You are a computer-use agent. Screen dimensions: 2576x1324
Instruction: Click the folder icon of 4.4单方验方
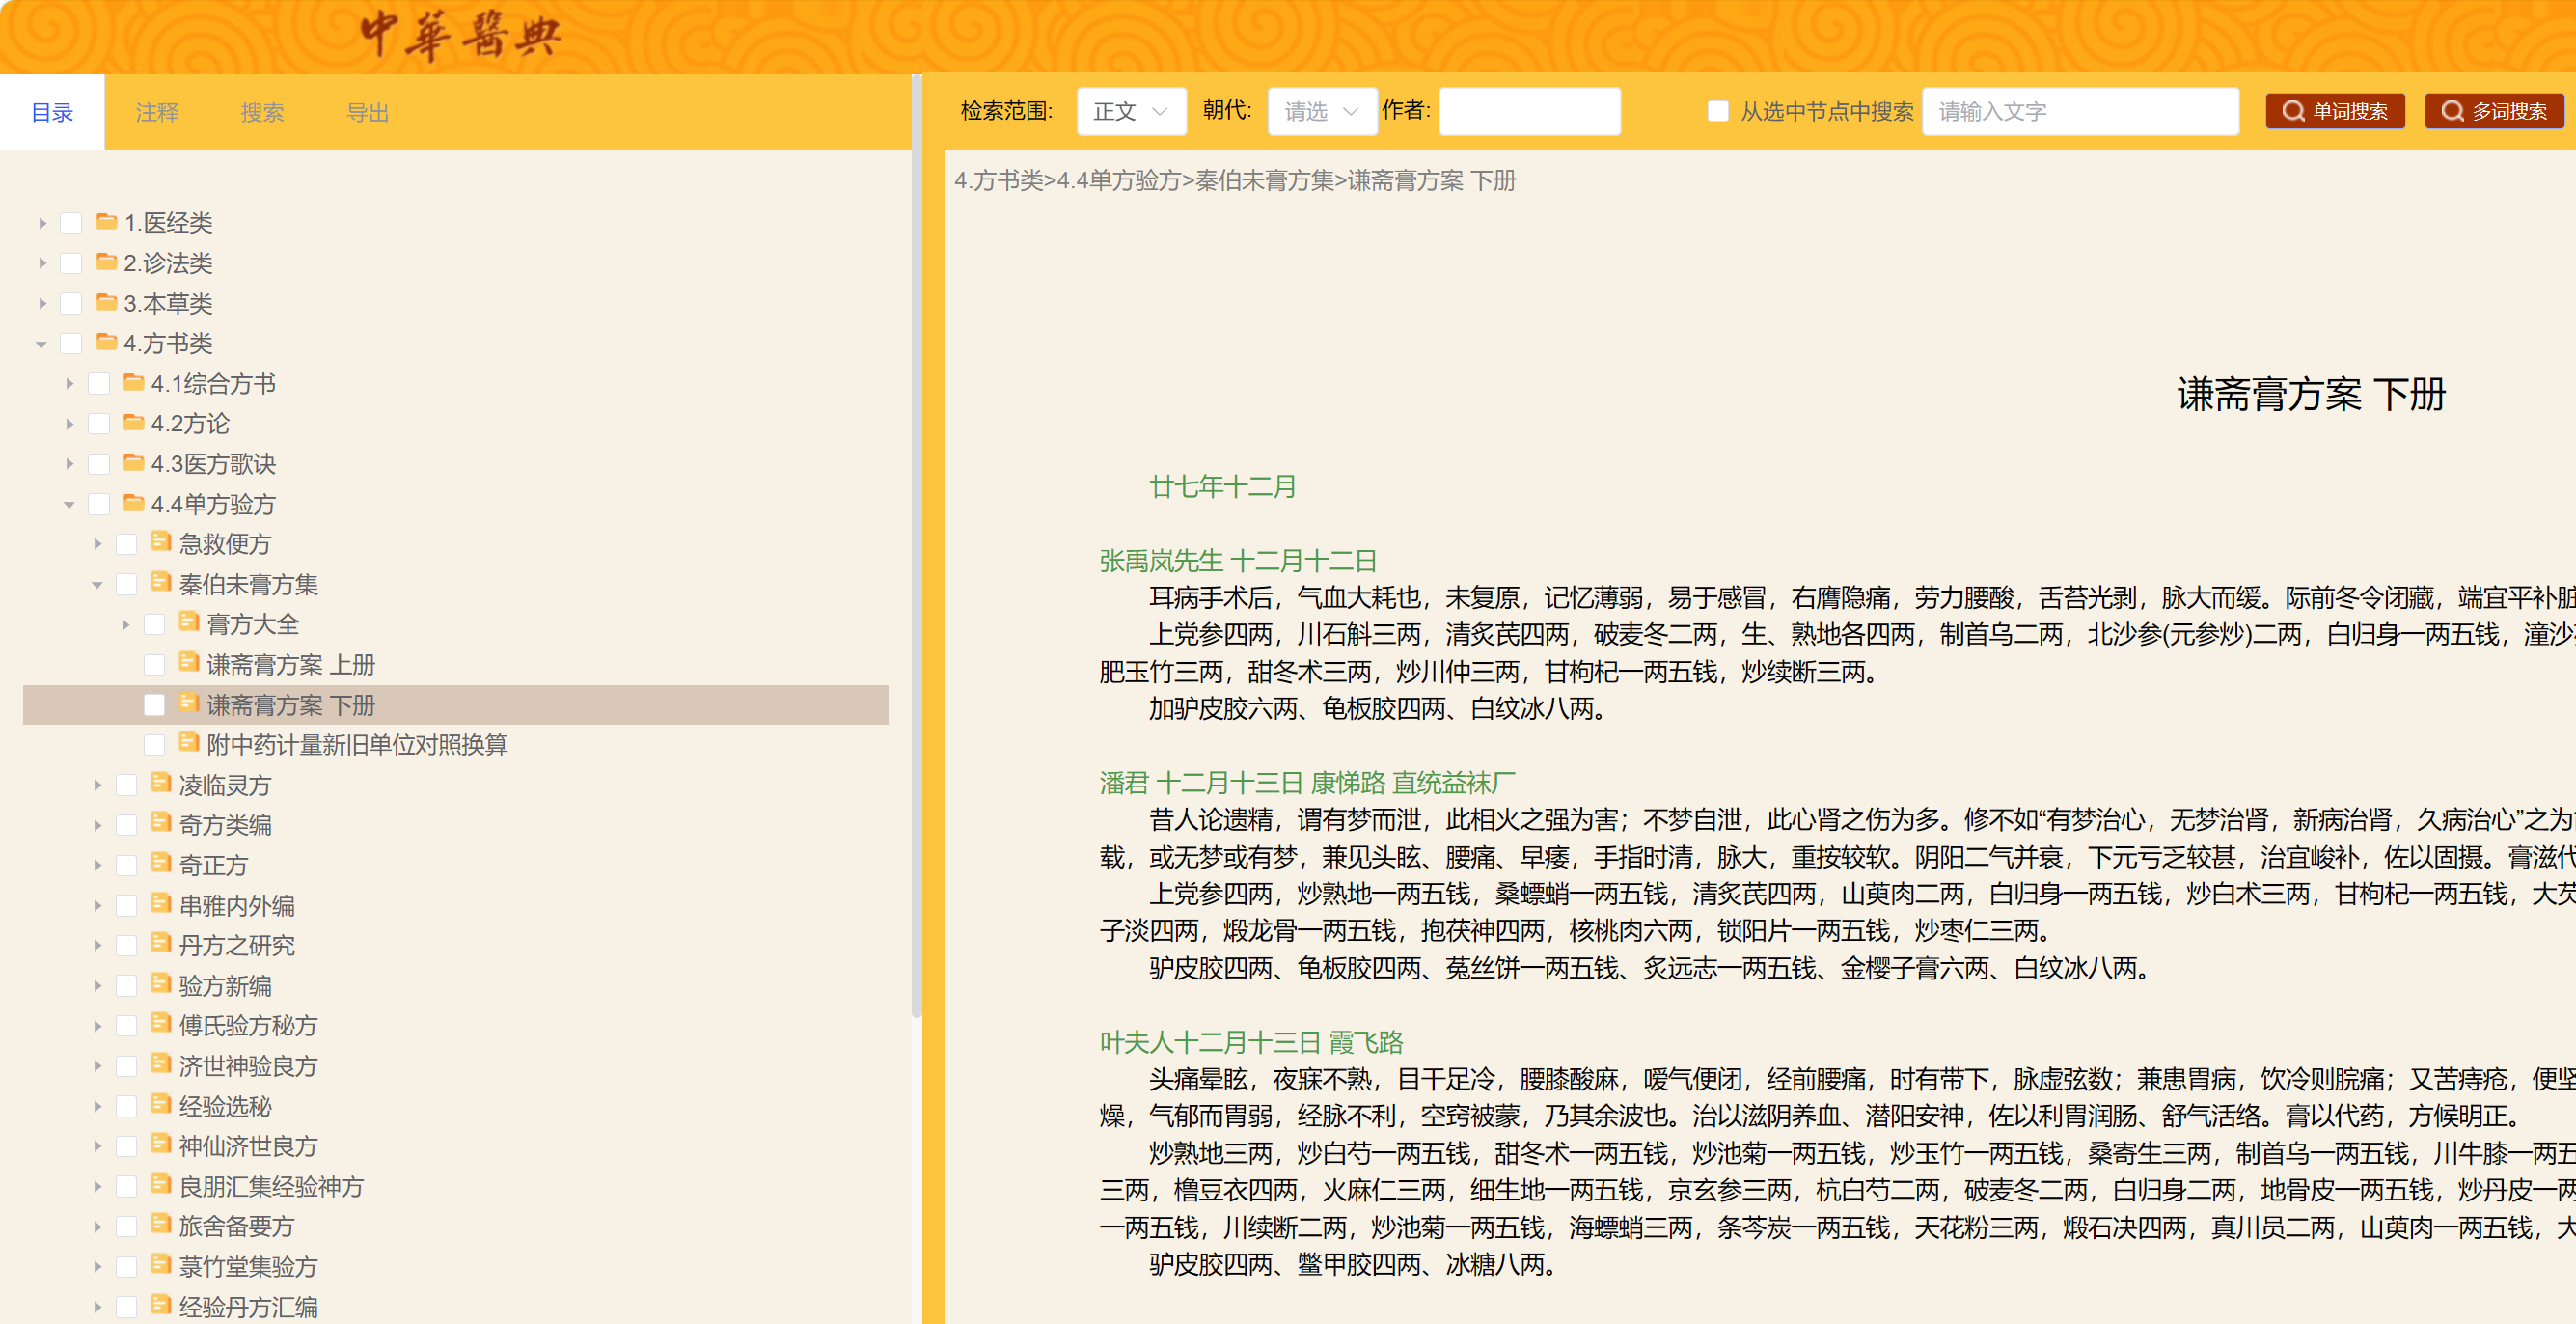[133, 502]
